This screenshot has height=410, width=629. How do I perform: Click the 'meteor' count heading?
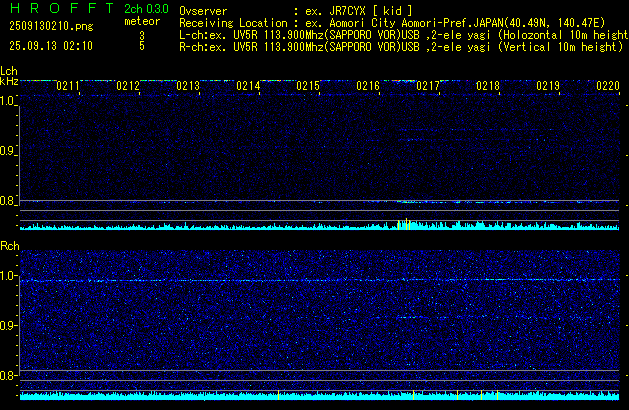142,21
